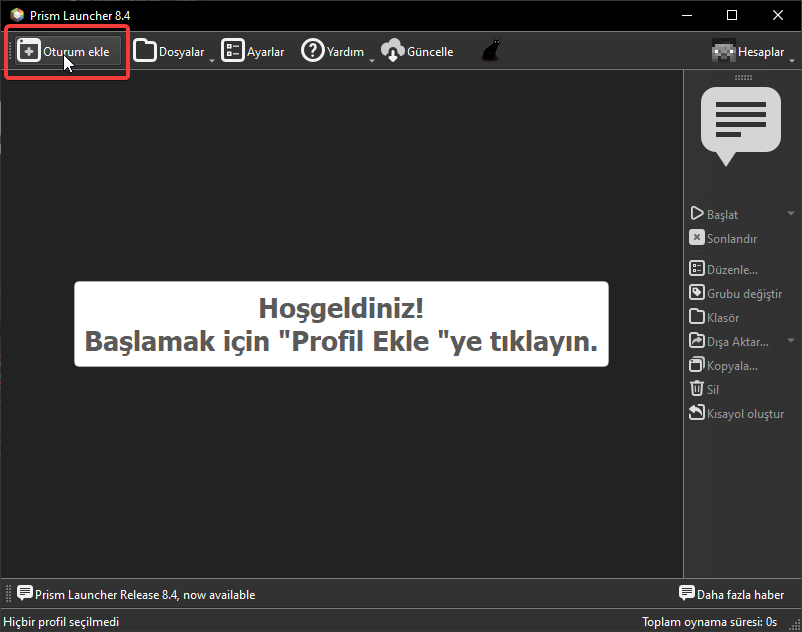The image size is (802, 632).
Task: Click the Başlat launch button
Action: (714, 214)
